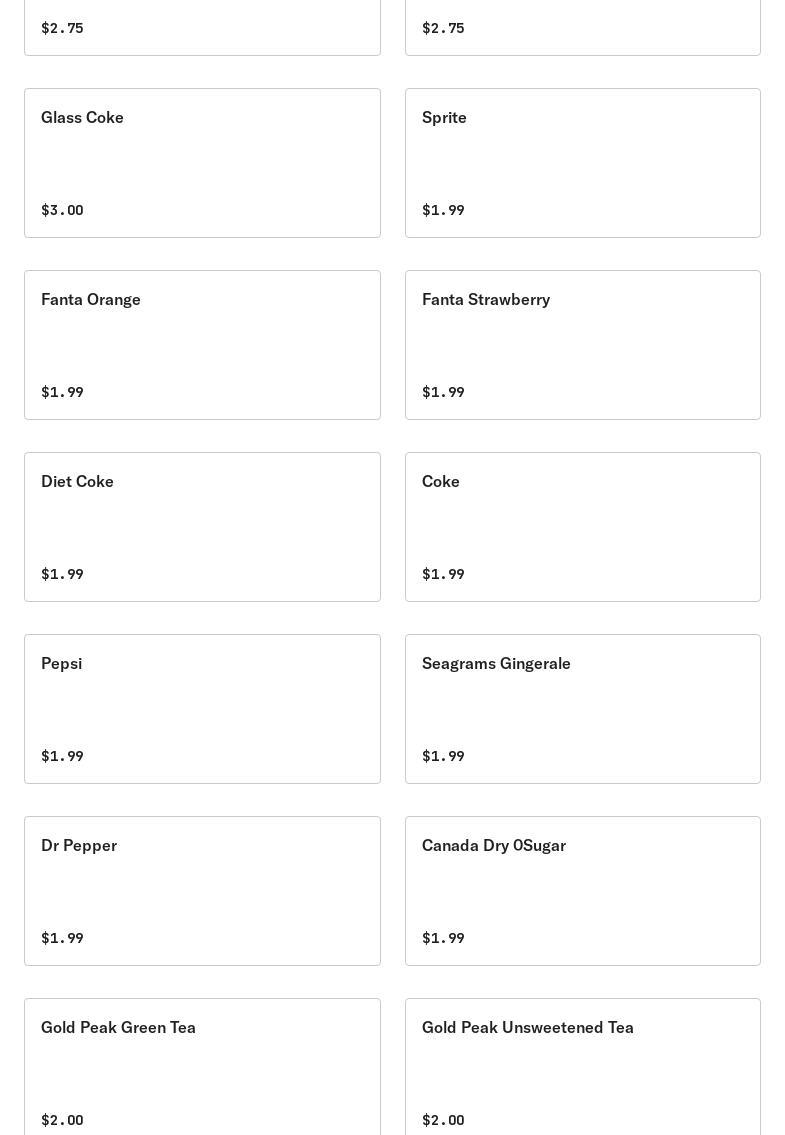Image resolution: width=785 pixels, height=1135 pixels.
Task: Add Diet Coke by clicking its card
Action: tap(202, 527)
